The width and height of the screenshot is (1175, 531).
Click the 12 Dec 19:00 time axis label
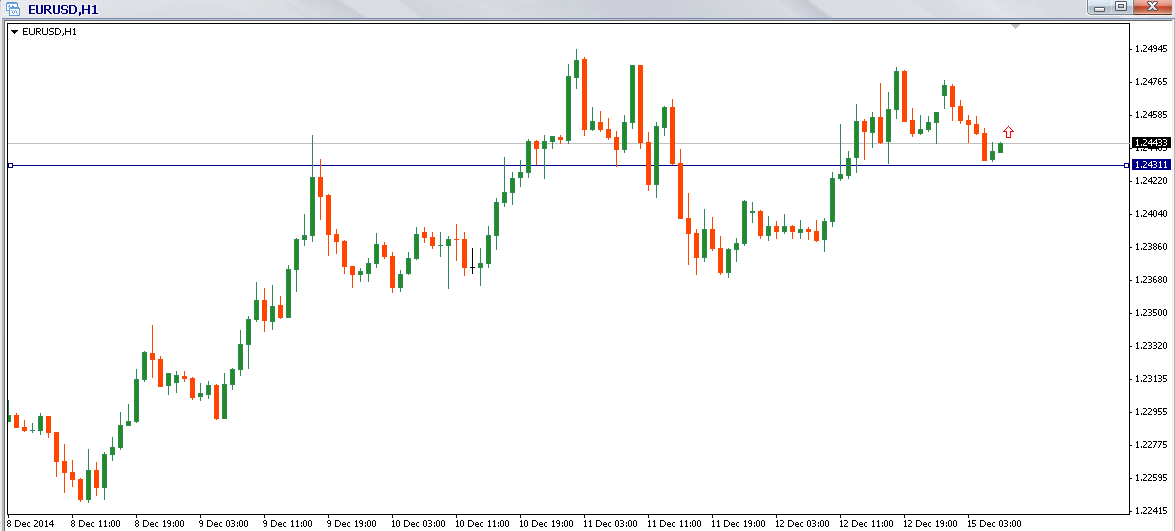pos(931,524)
